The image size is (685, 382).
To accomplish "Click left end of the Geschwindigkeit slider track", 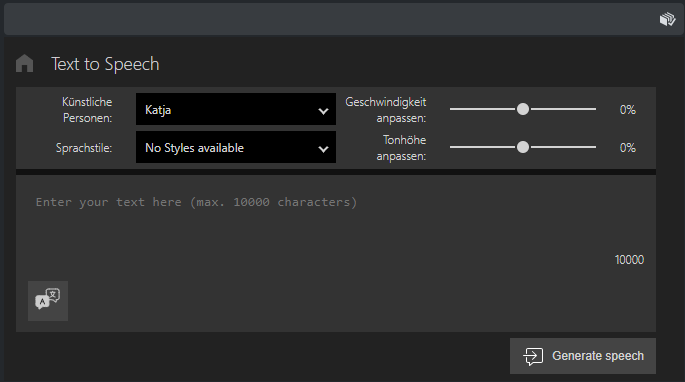I will click(x=453, y=109).
